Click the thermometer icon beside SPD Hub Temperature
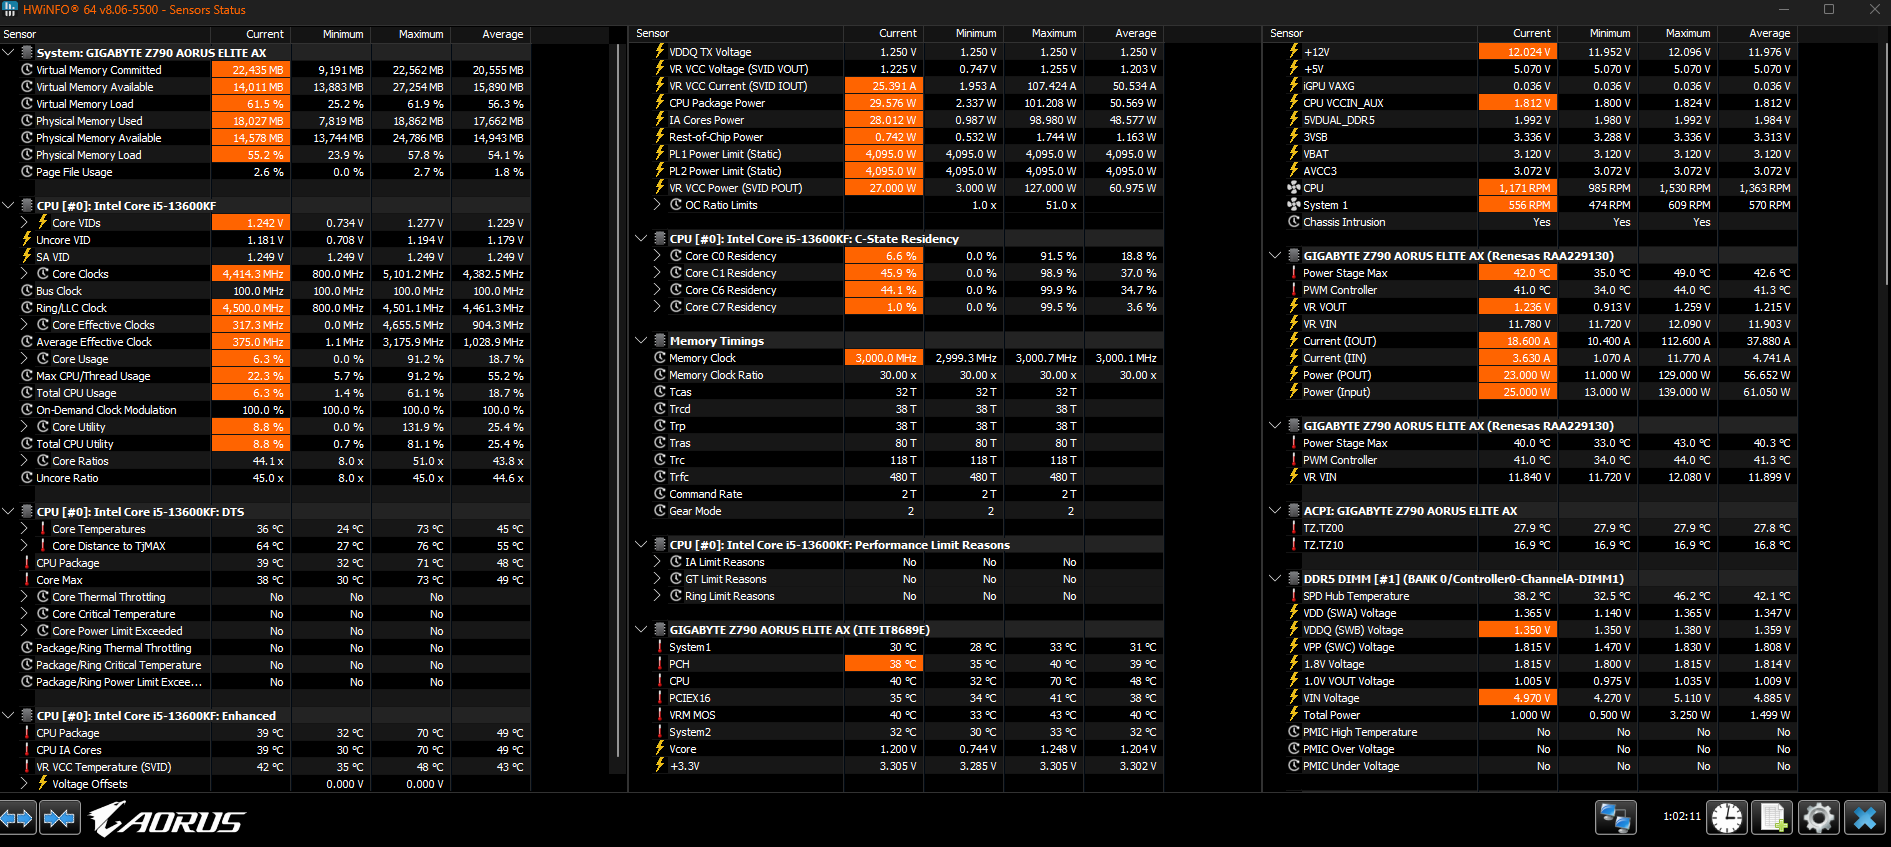The width and height of the screenshot is (1891, 847). point(1294,596)
